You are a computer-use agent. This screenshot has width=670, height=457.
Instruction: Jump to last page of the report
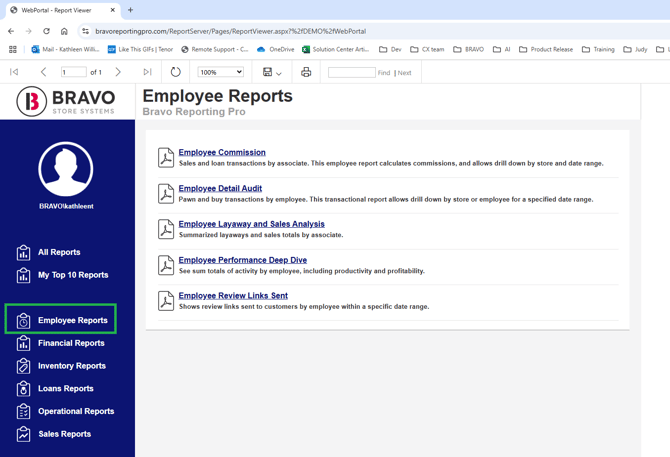(147, 72)
